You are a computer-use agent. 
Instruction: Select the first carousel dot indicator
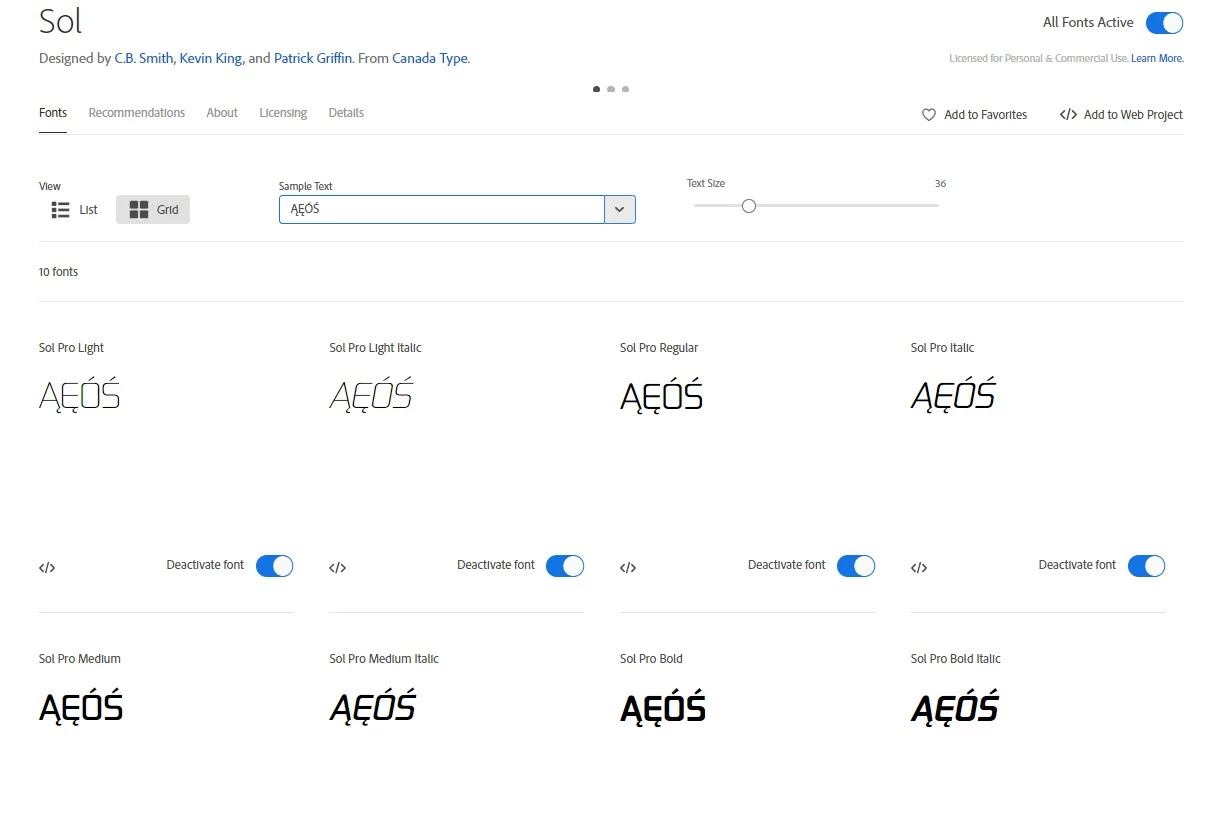[597, 89]
